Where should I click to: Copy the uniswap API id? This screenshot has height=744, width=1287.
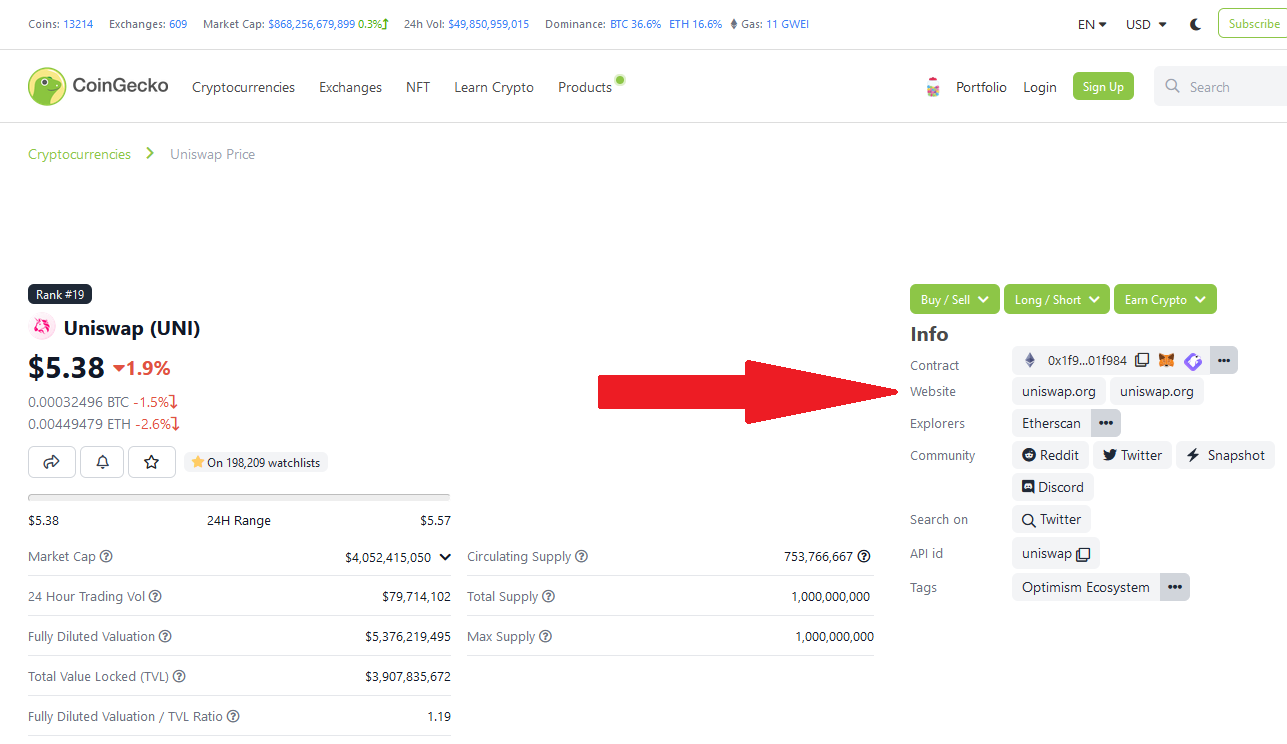1083,553
